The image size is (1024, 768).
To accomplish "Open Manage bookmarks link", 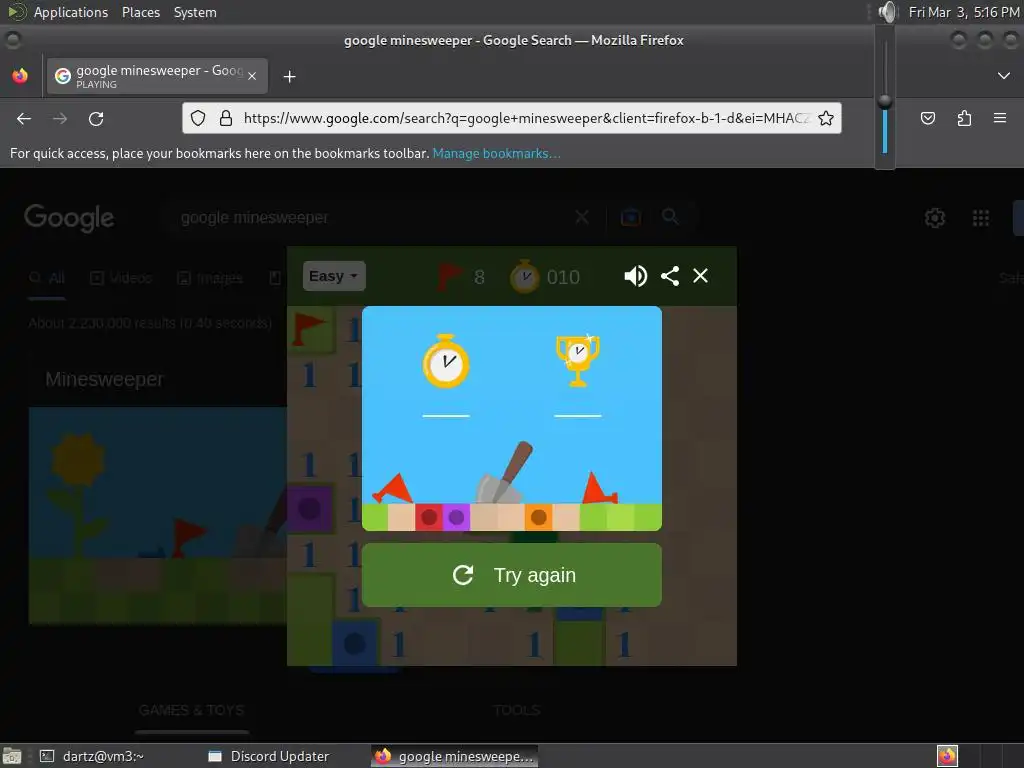I will tap(496, 153).
